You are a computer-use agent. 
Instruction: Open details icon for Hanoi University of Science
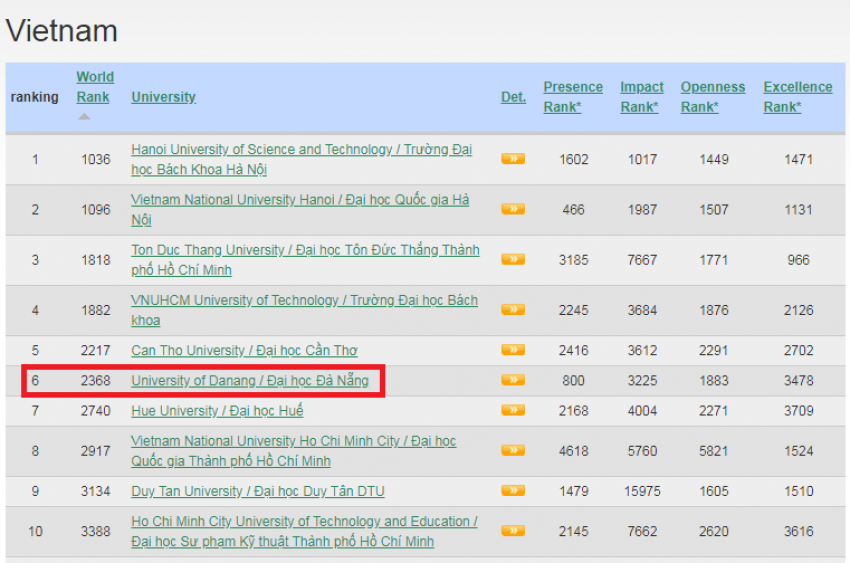coord(513,159)
